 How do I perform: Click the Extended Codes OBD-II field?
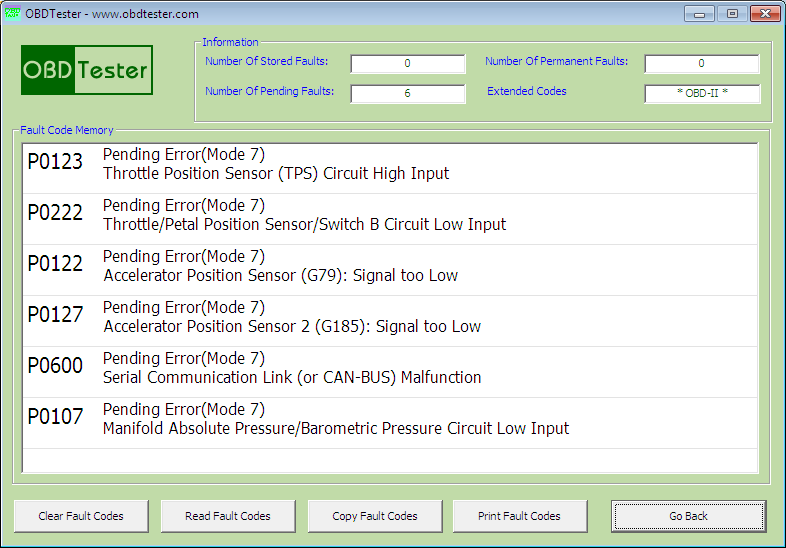click(701, 94)
